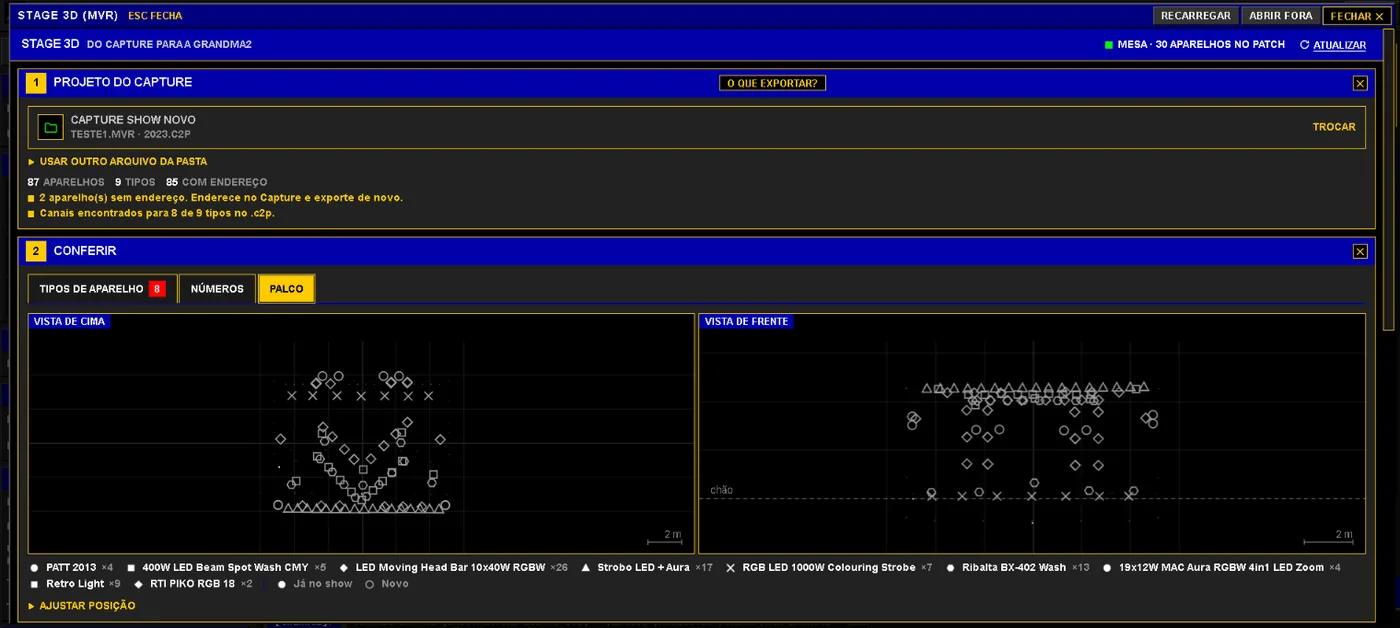Click the green folder icon beside Capture Show Novo
The image size is (1400, 628).
pyautogui.click(x=51, y=127)
